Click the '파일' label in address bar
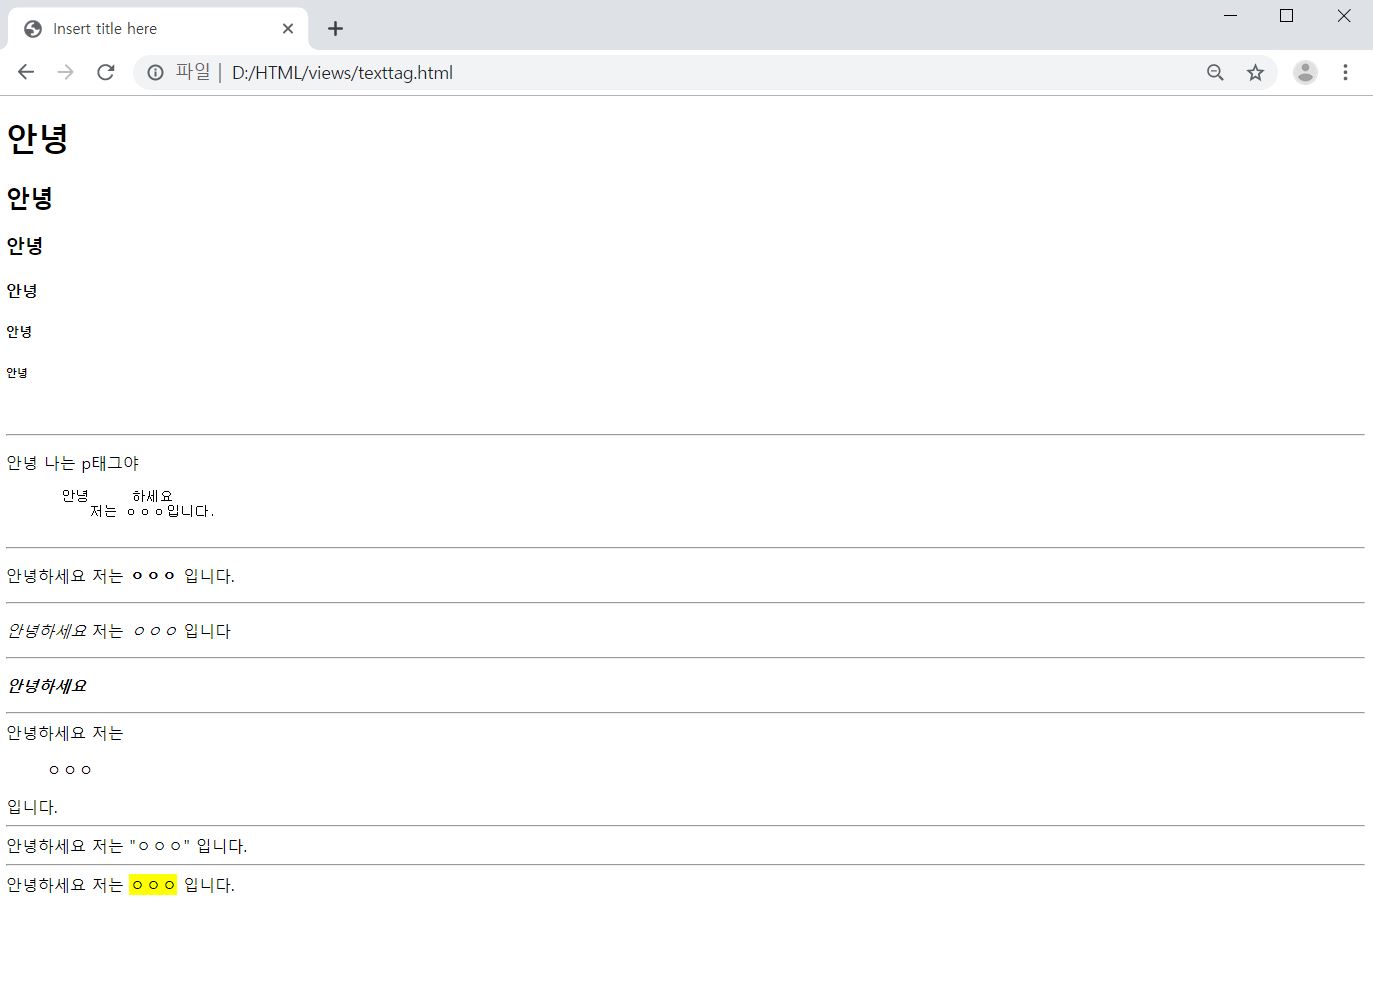 click(193, 72)
